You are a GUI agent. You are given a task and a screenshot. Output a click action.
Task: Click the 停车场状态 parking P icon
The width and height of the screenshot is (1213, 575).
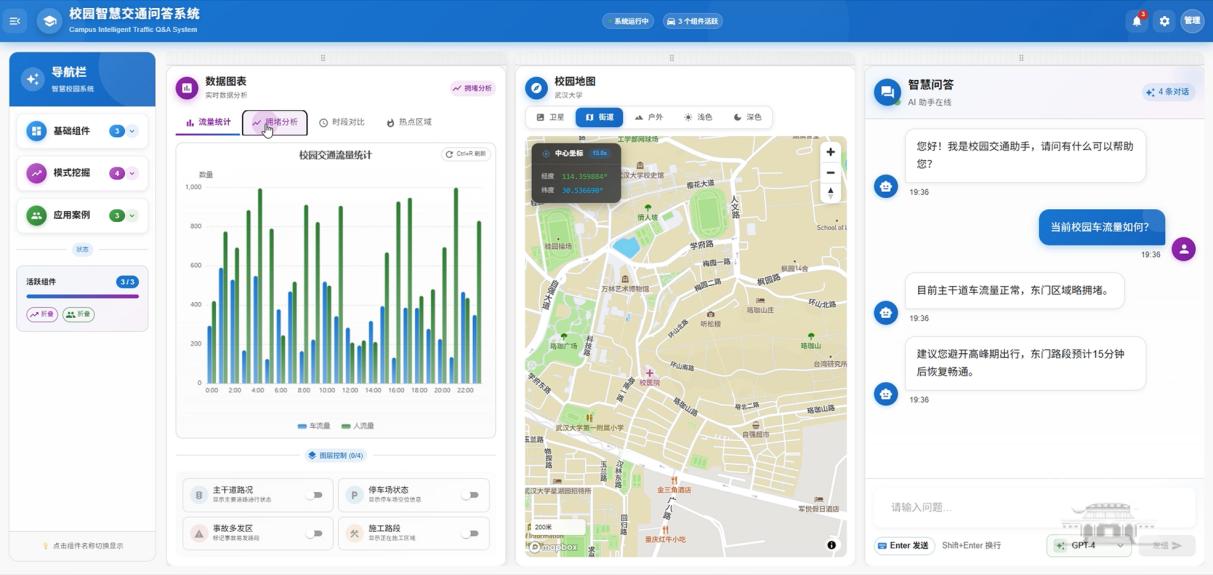coord(354,494)
